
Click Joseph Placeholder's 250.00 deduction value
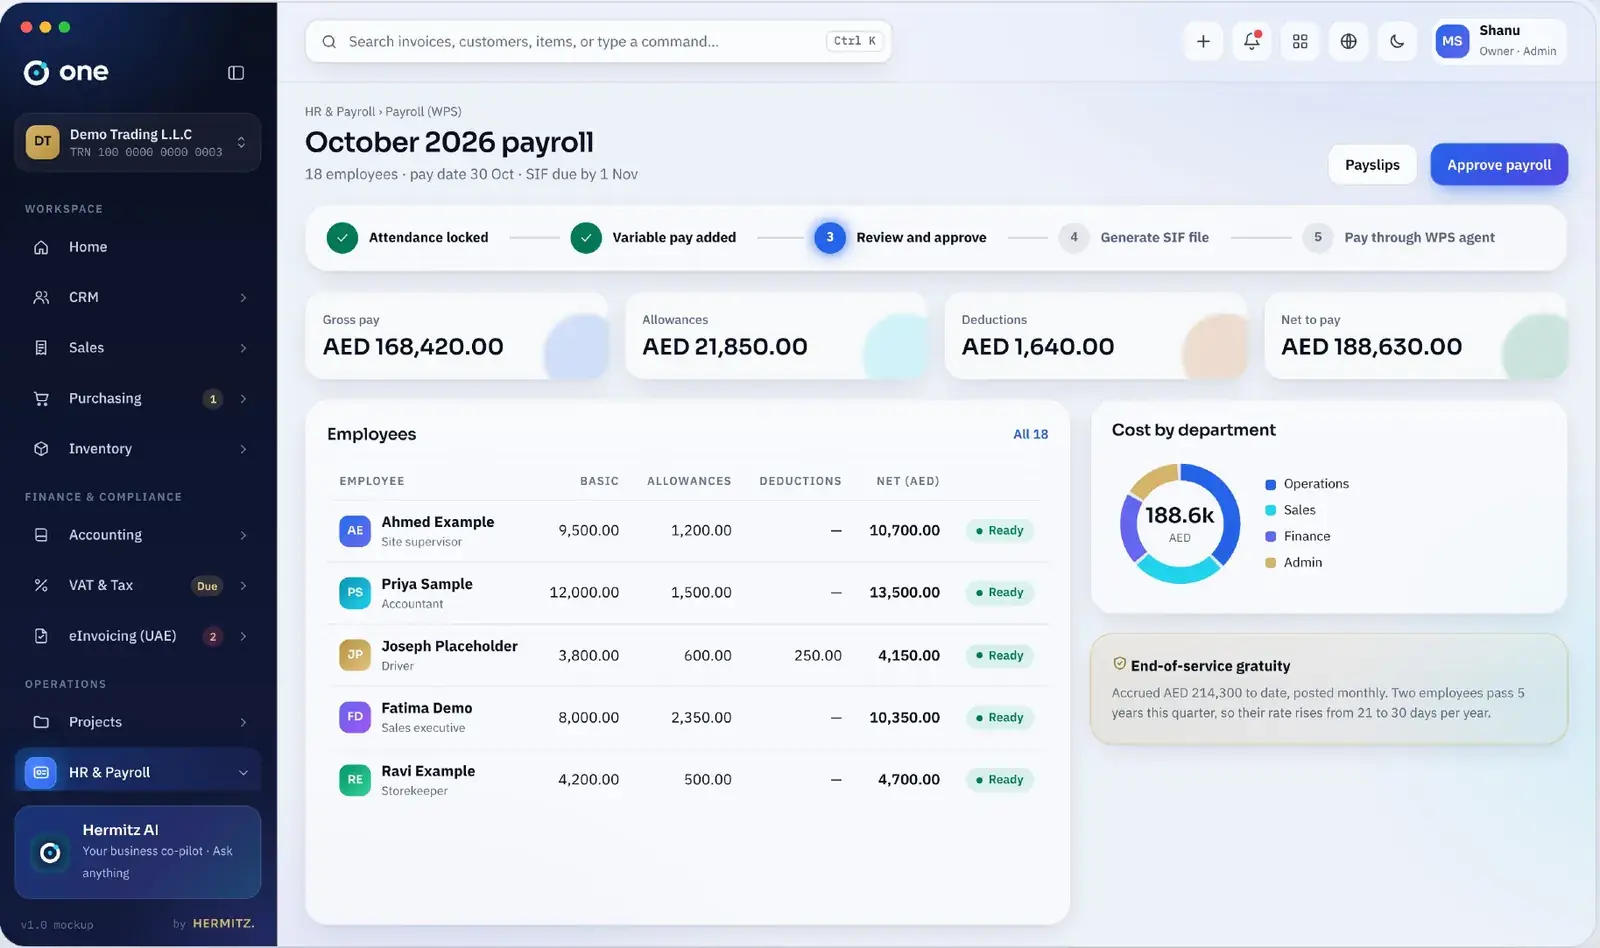[x=818, y=656]
